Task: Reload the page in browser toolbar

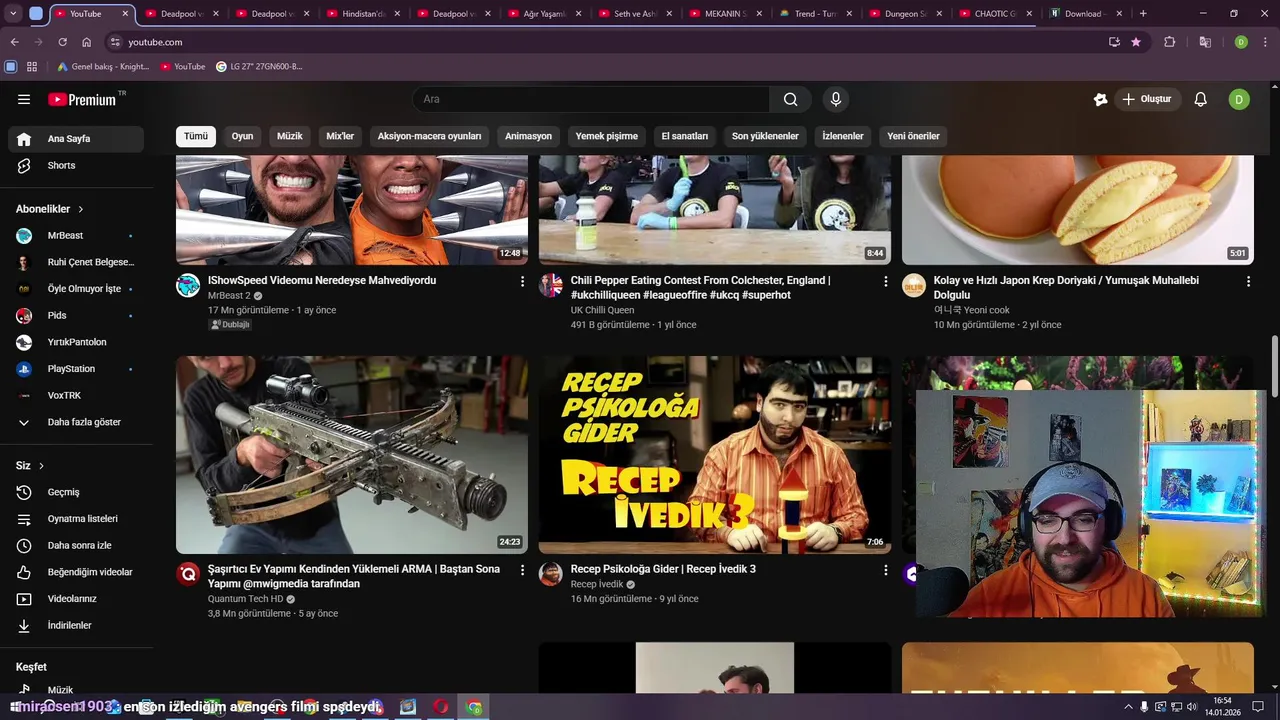Action: click(62, 42)
